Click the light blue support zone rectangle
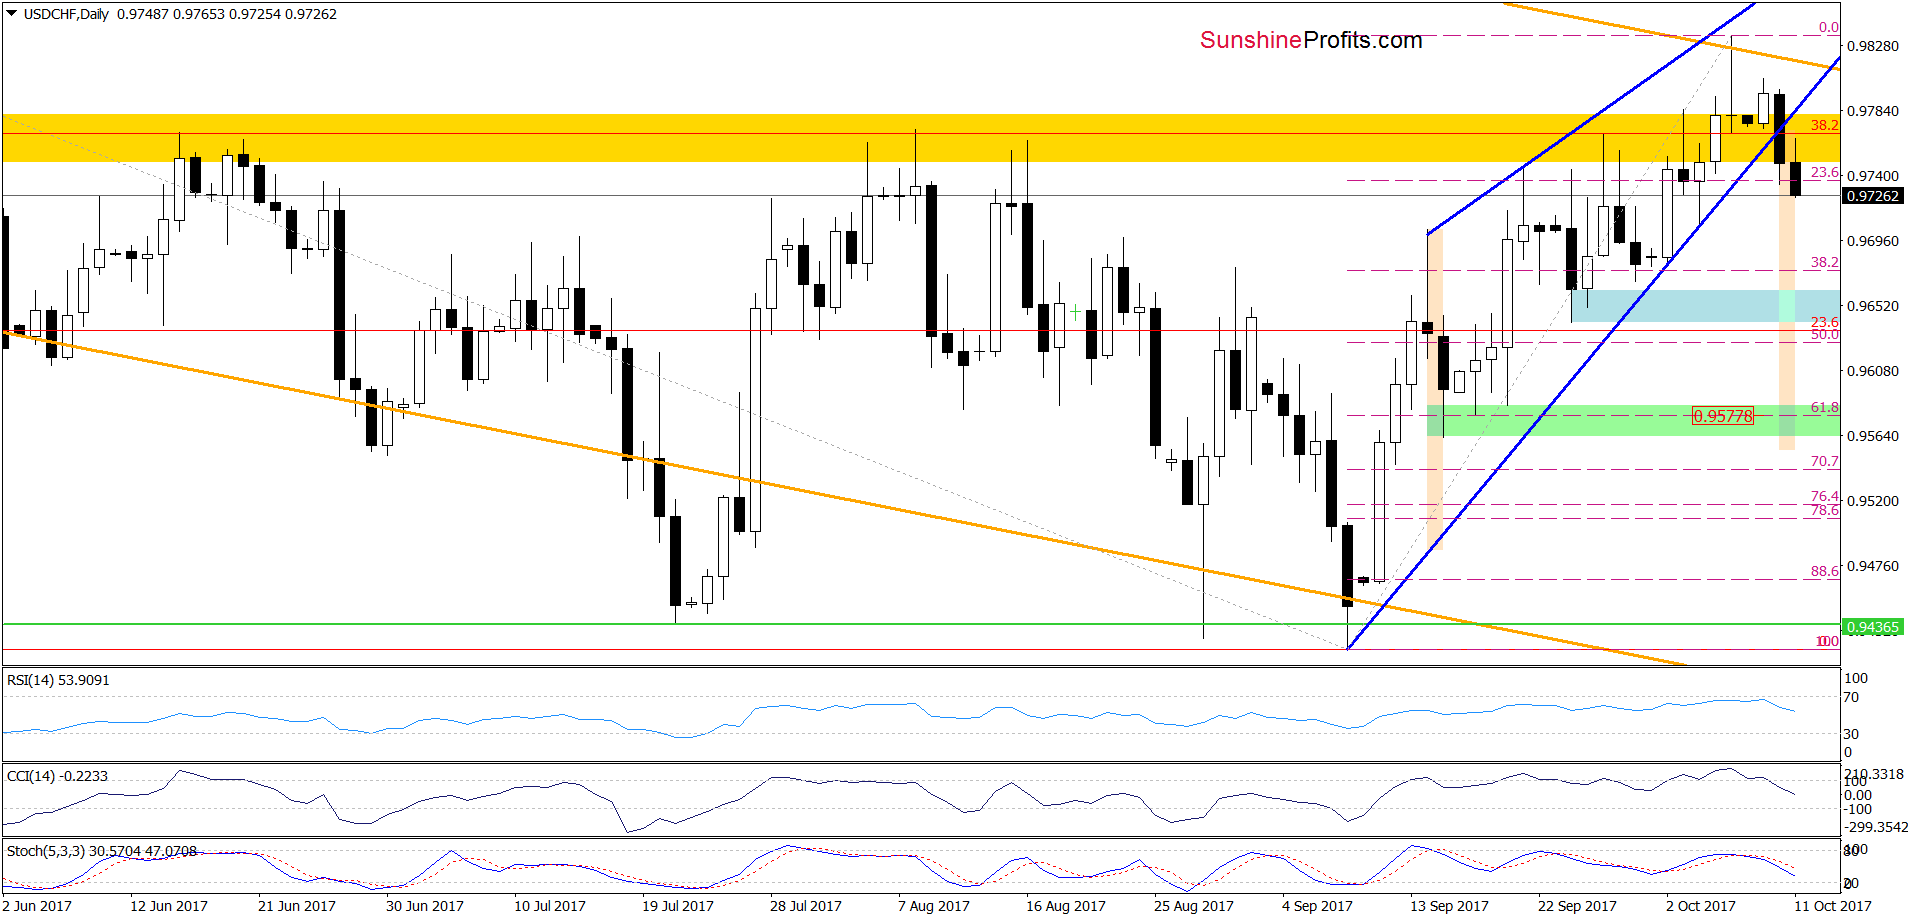This screenshot has height=920, width=1908. point(1705,306)
